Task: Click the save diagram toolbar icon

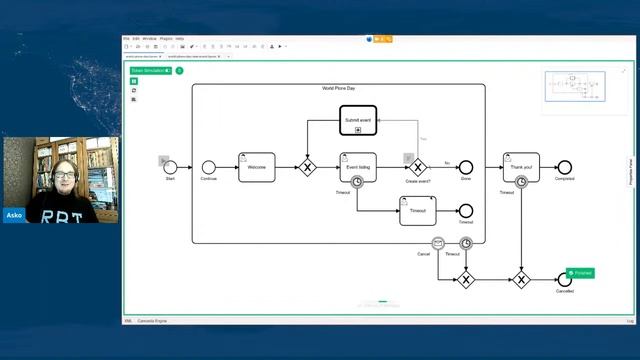Action: 147,47
